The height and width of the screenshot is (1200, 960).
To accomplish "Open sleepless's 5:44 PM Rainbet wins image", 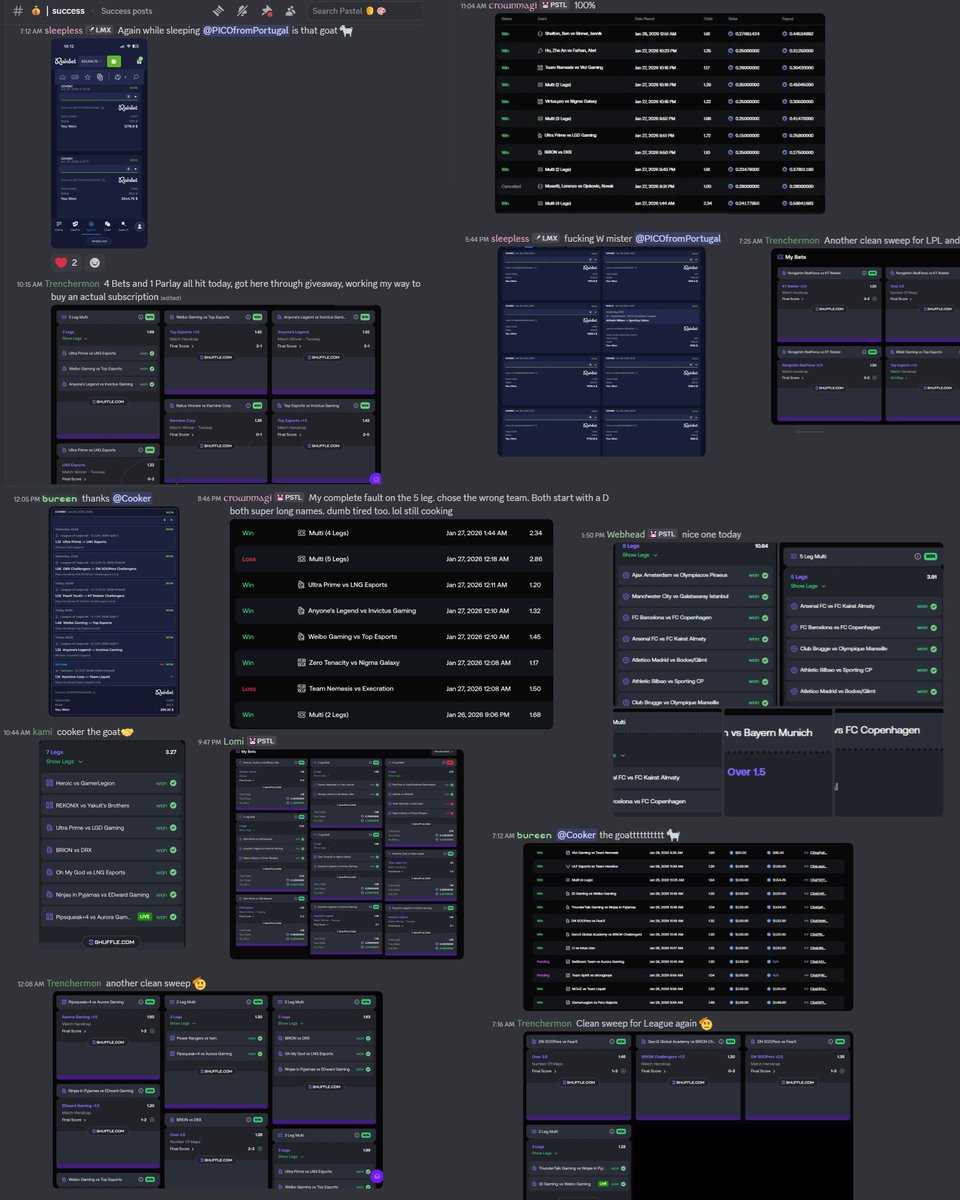I will click(x=601, y=352).
